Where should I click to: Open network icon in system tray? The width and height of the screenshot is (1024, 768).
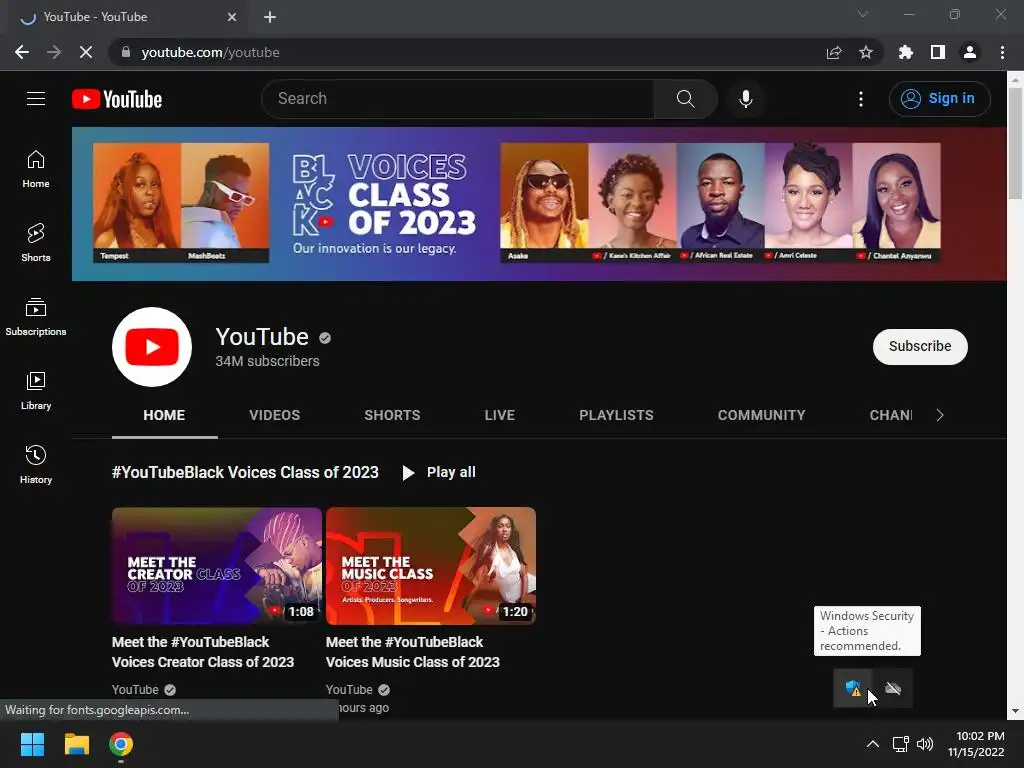coord(901,744)
